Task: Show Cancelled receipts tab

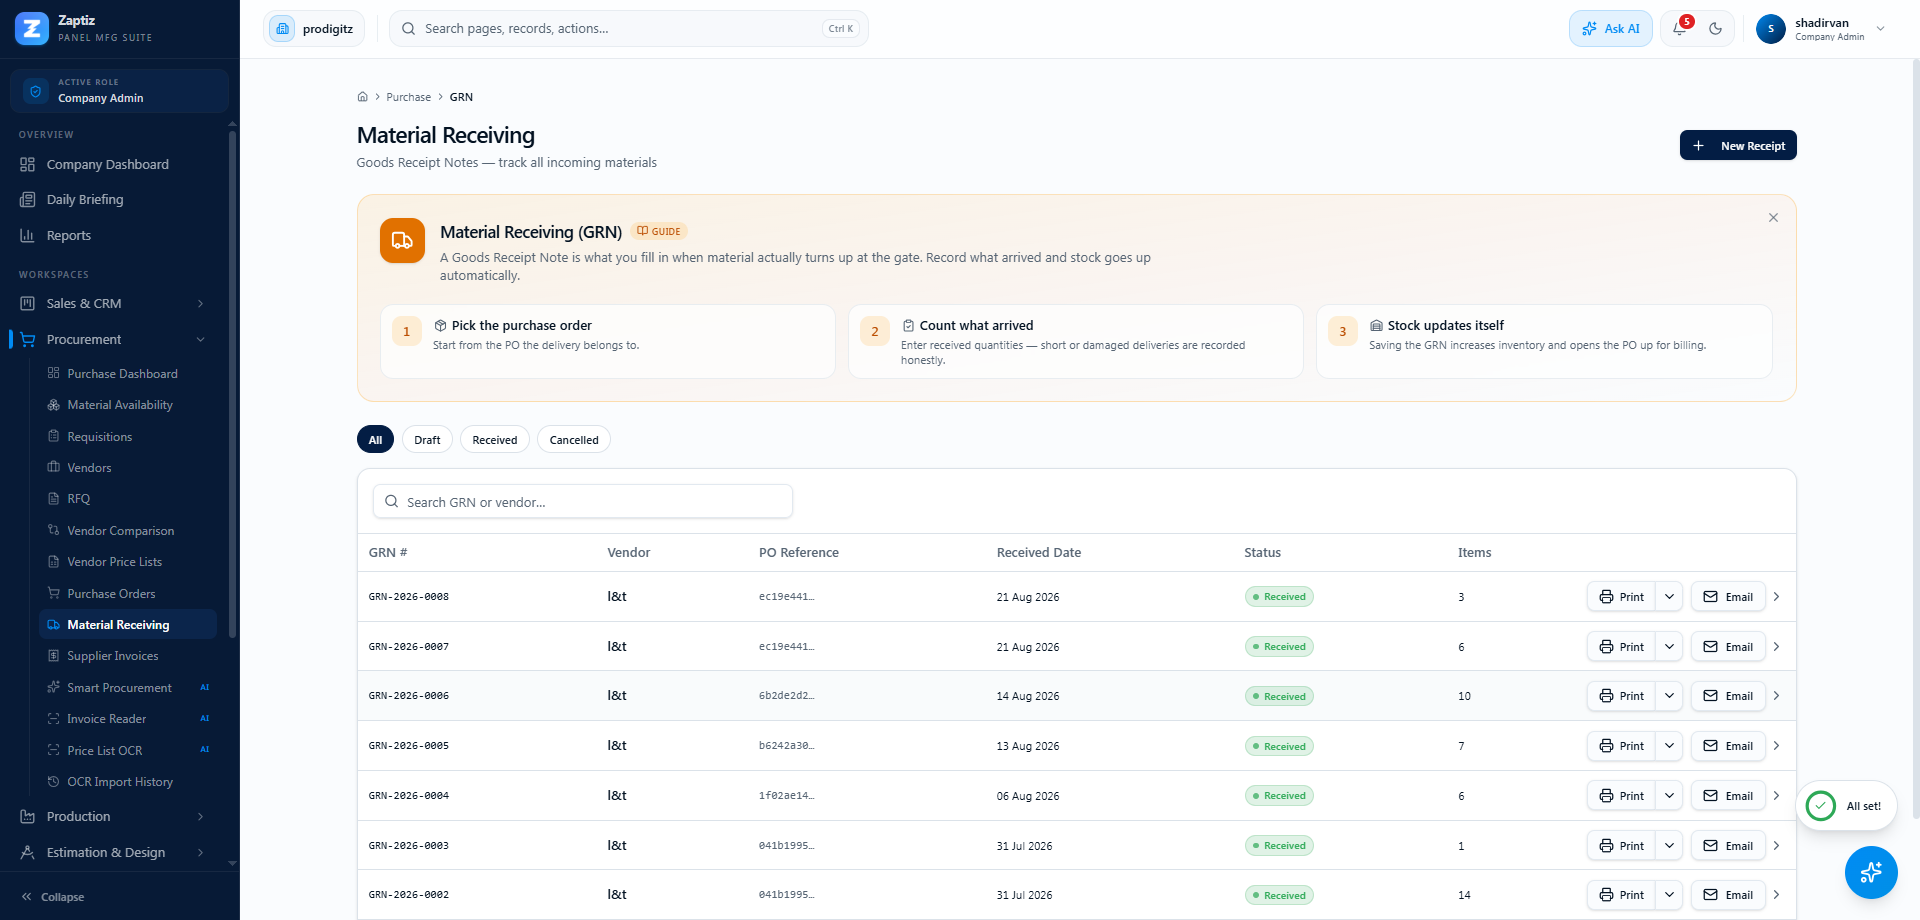Action: [574, 440]
